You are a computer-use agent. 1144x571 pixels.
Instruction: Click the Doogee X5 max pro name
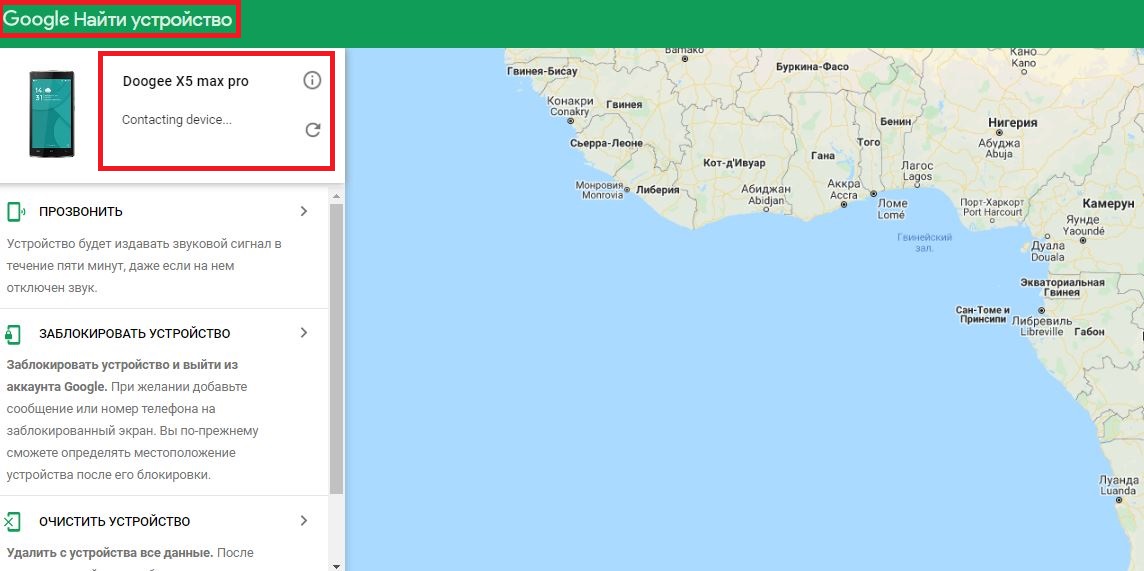point(185,81)
